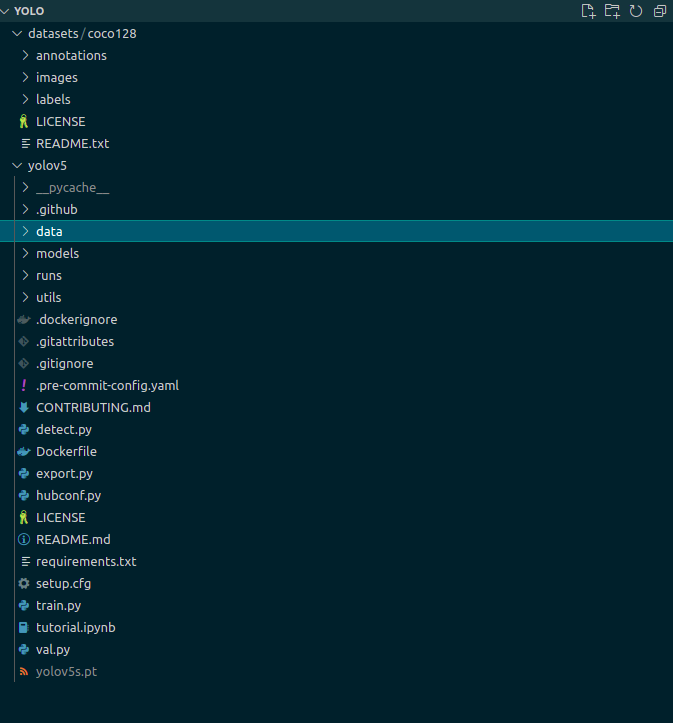Click the key icon of yolov5 LICENSE file
This screenshot has height=723, width=673.
(x=24, y=517)
